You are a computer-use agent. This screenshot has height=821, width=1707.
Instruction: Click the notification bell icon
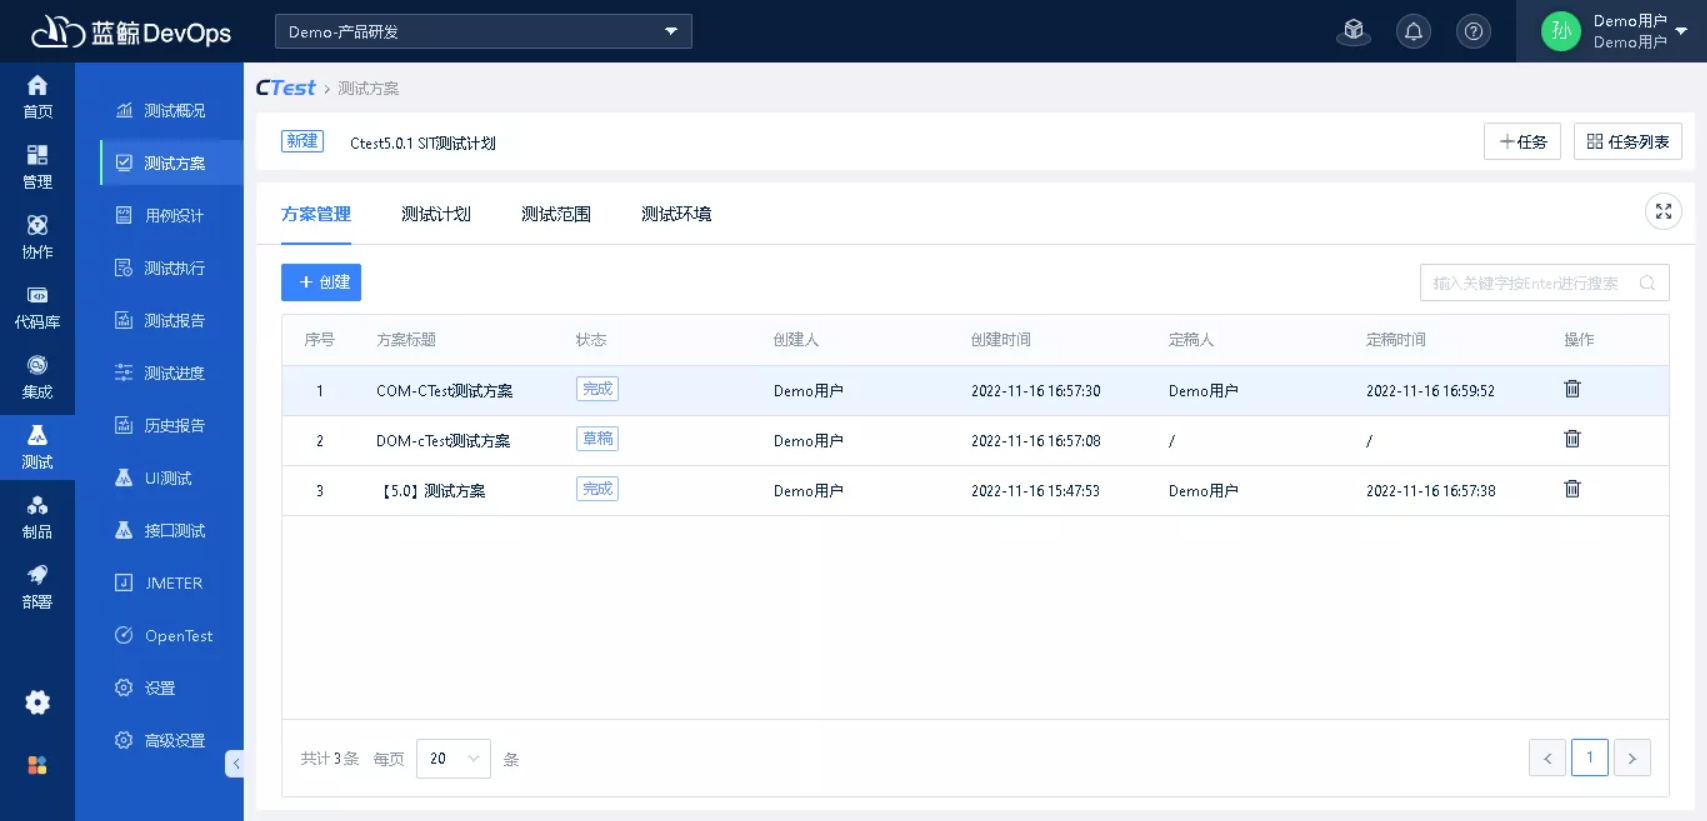tap(1413, 32)
